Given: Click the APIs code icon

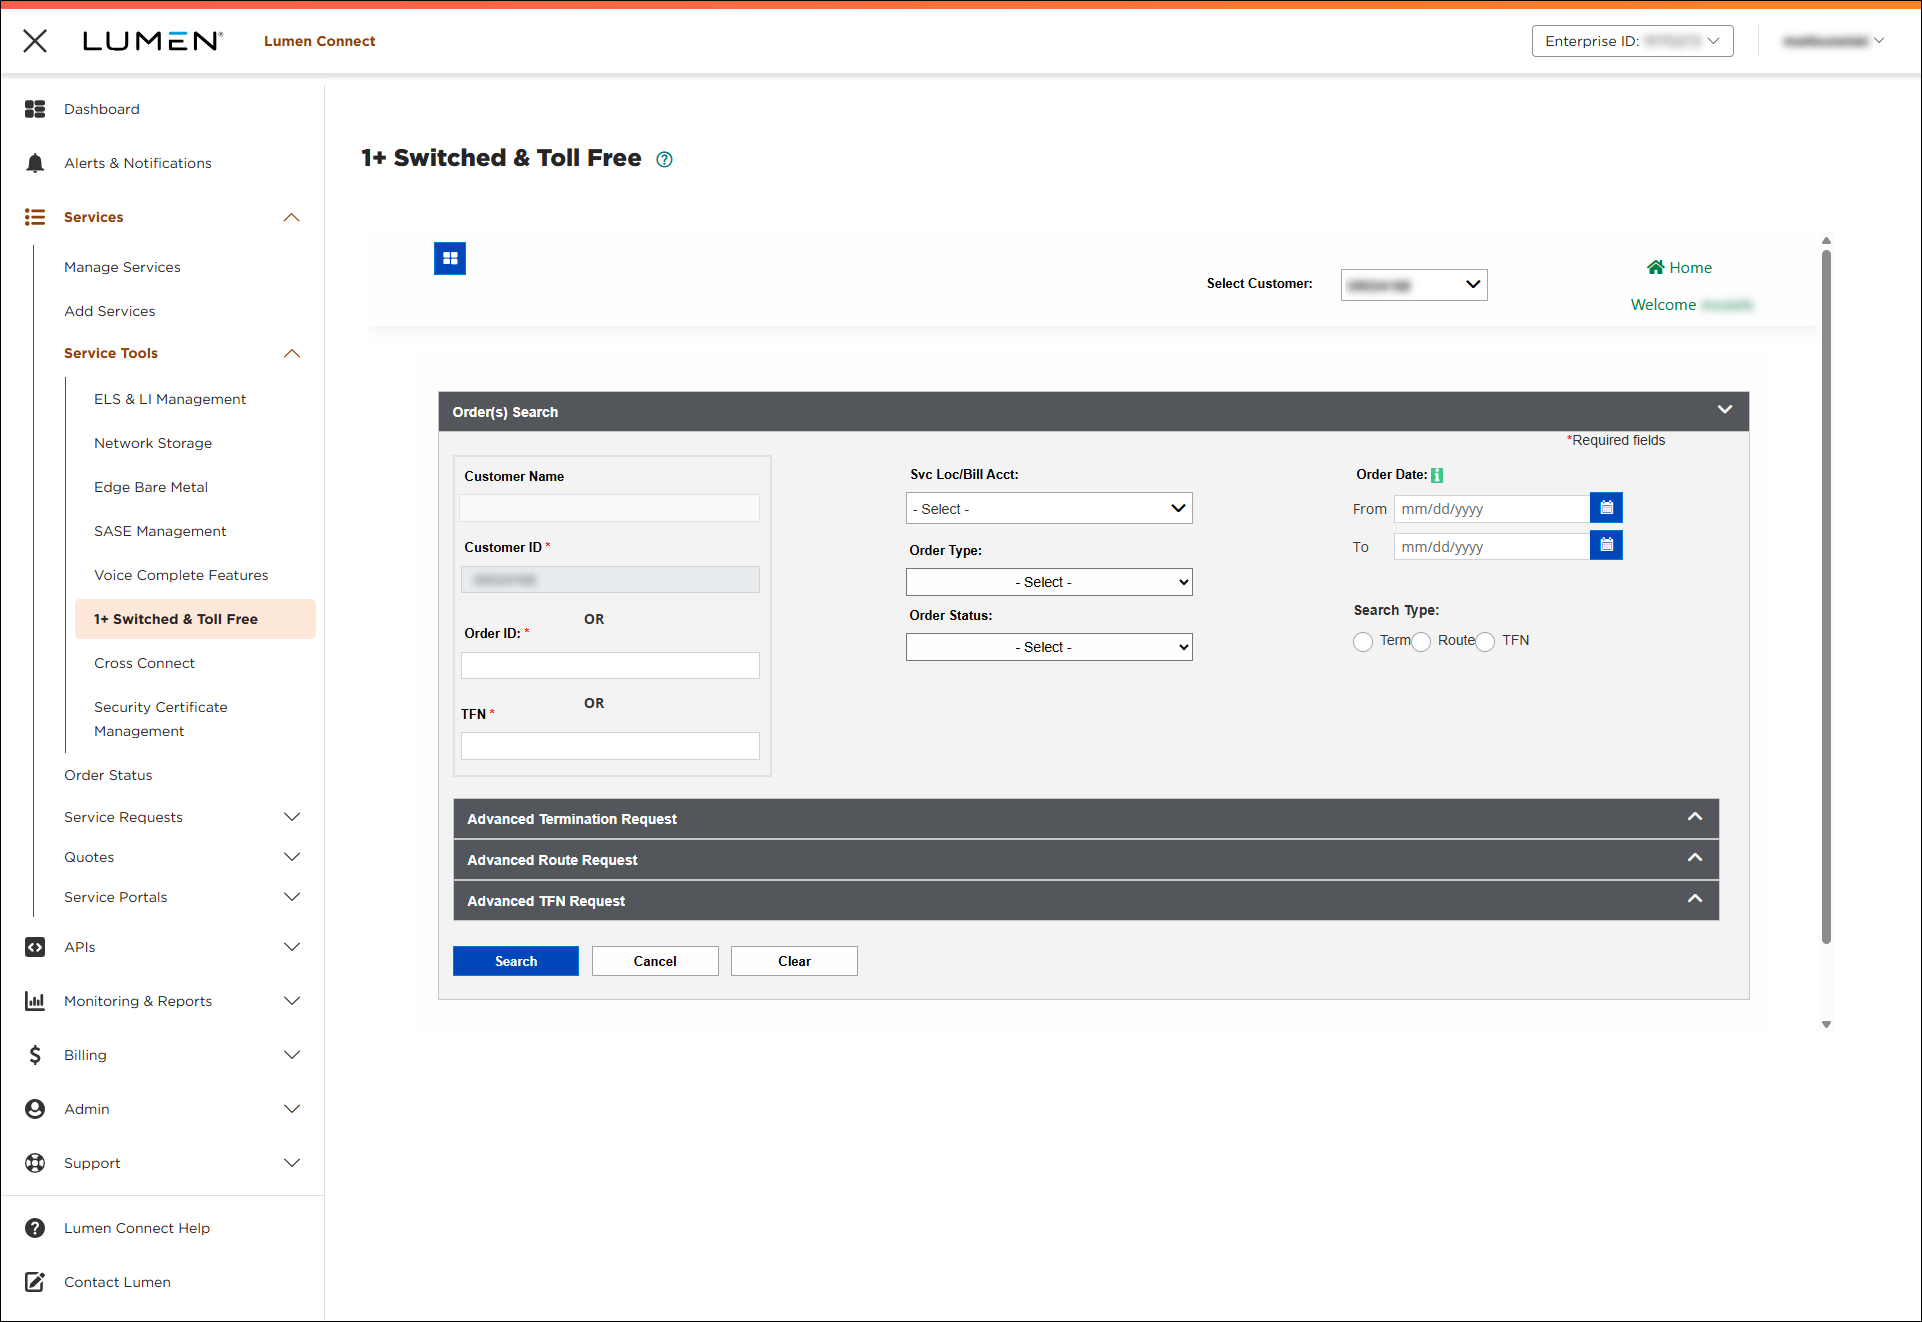Looking at the screenshot, I should [x=35, y=947].
